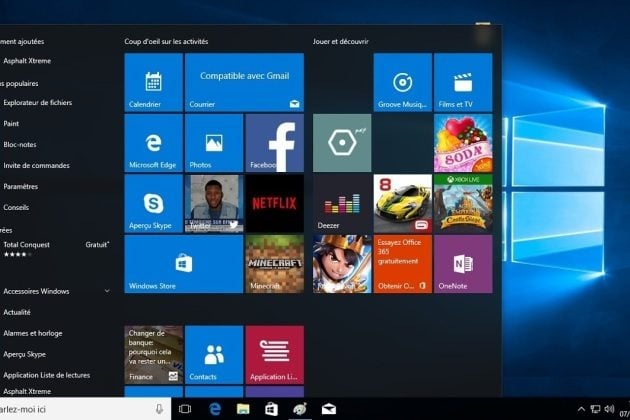This screenshot has width=630, height=420.
Task: Open the hexagon PicsArt tile
Action: pyautogui.click(x=342, y=143)
